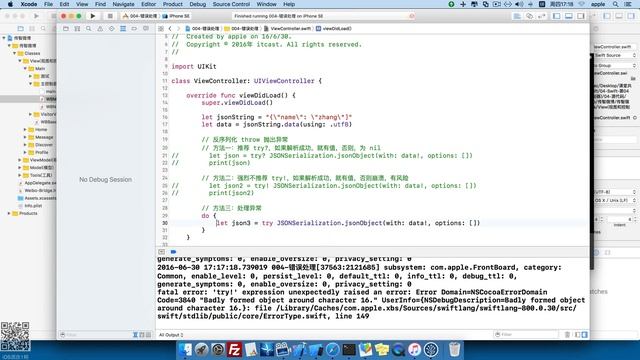This screenshot has width=640, height=360.
Task: Go forward with the jump bar right arrow
Action: (178, 29)
